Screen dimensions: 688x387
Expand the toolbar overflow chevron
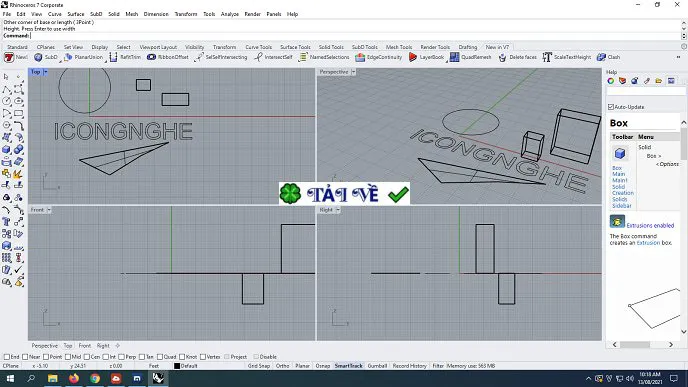[x=678, y=57]
